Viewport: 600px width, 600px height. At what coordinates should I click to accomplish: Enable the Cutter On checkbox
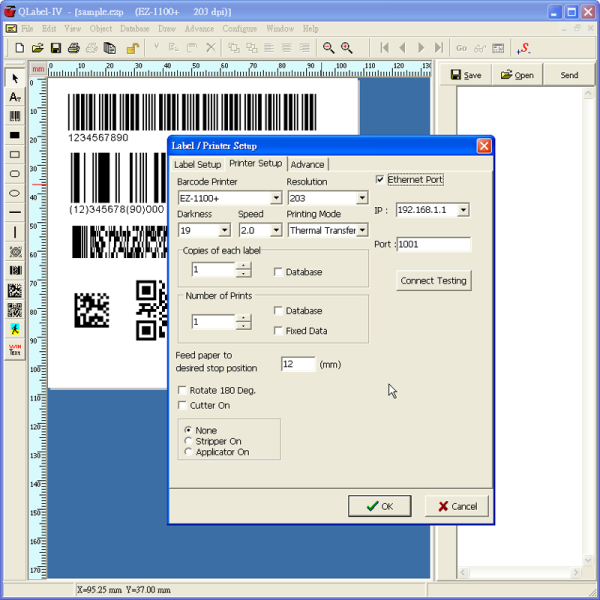182,405
